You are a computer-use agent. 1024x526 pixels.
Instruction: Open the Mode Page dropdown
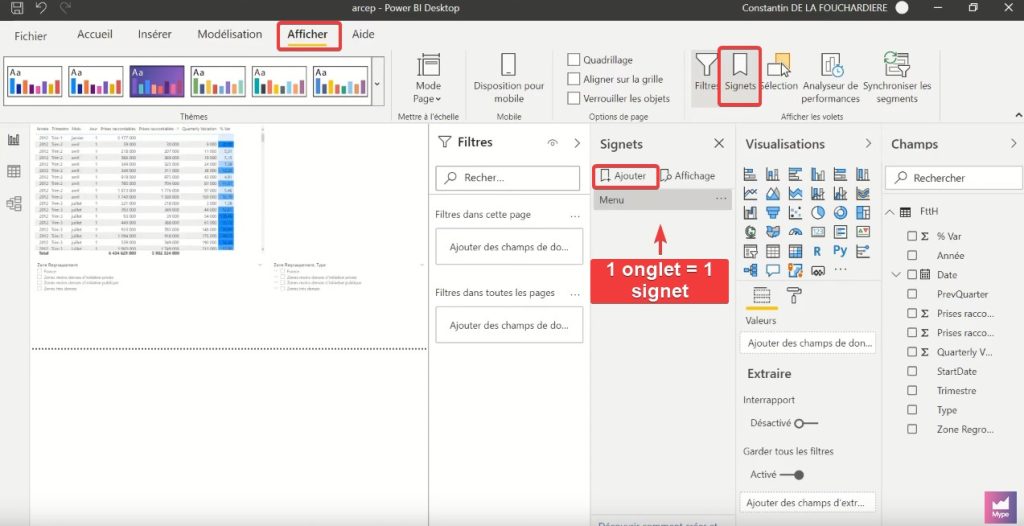pyautogui.click(x=428, y=78)
